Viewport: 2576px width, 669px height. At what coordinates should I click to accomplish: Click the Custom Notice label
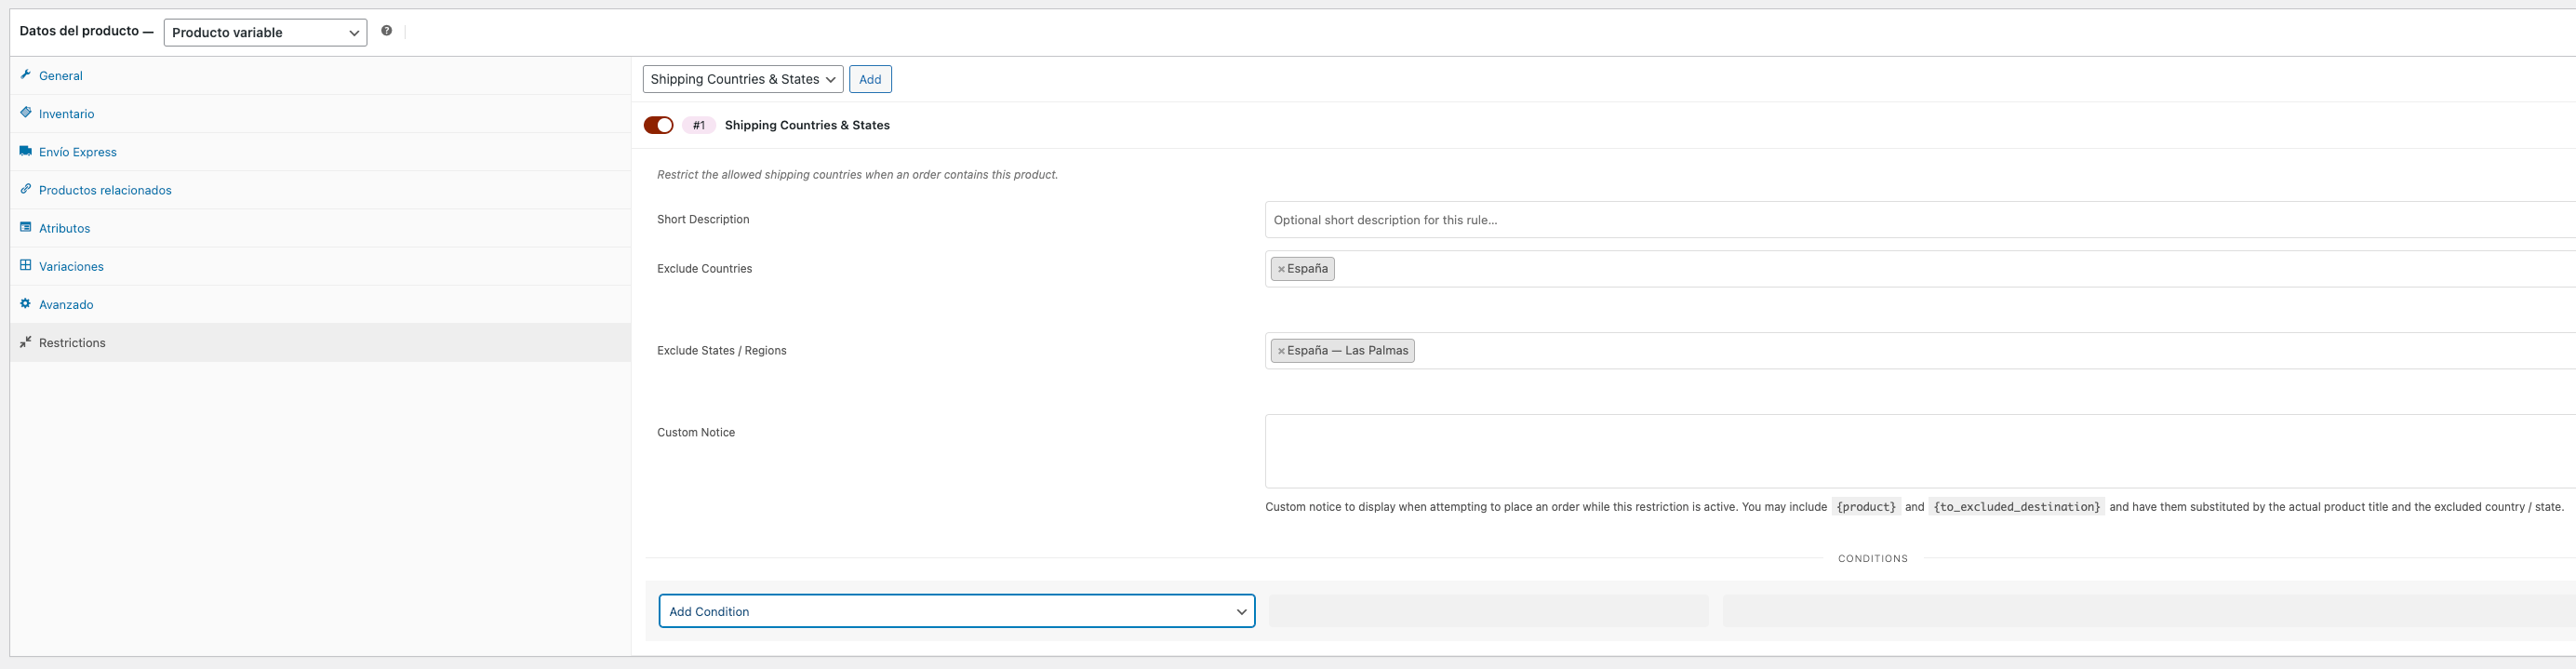click(696, 433)
